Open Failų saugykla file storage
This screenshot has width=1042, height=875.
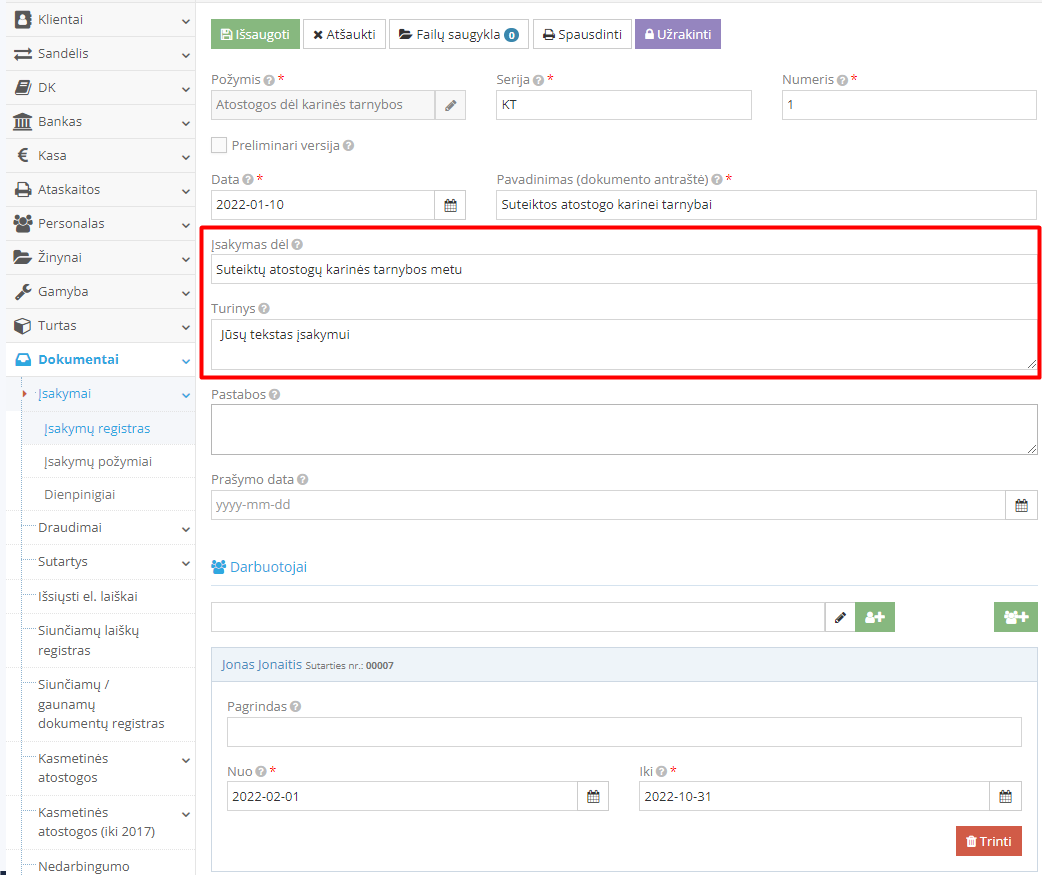(458, 34)
